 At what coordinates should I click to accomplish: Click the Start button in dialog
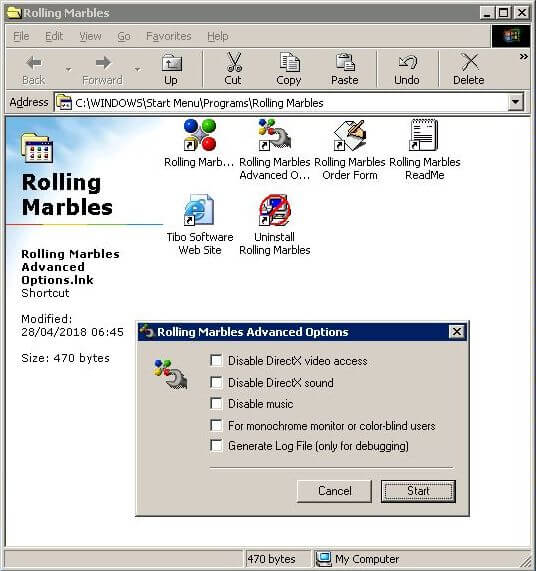[418, 491]
